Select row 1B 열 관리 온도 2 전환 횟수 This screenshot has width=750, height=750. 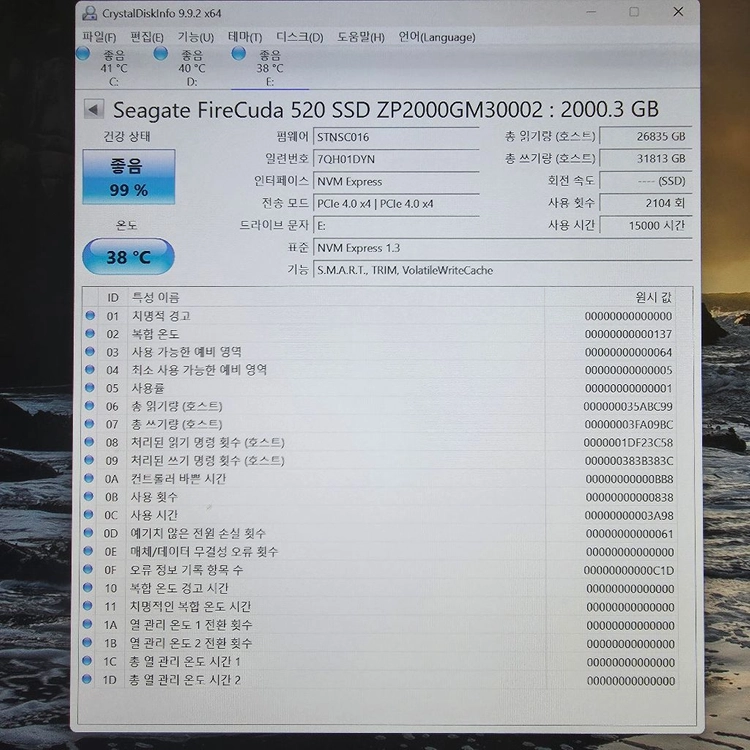click(x=381, y=643)
